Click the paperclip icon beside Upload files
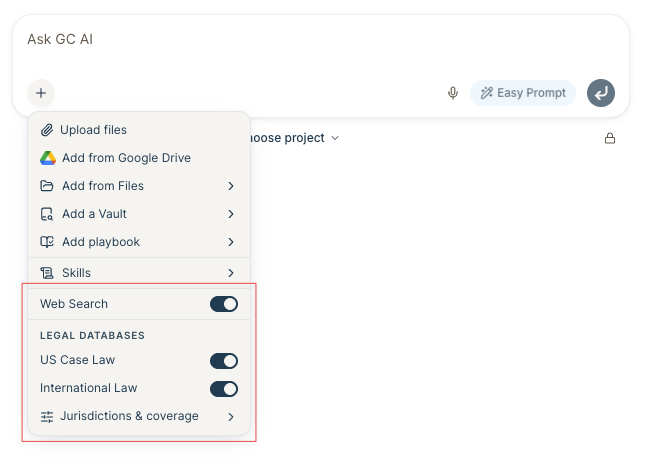Screen dimensions: 660x468 pos(47,130)
